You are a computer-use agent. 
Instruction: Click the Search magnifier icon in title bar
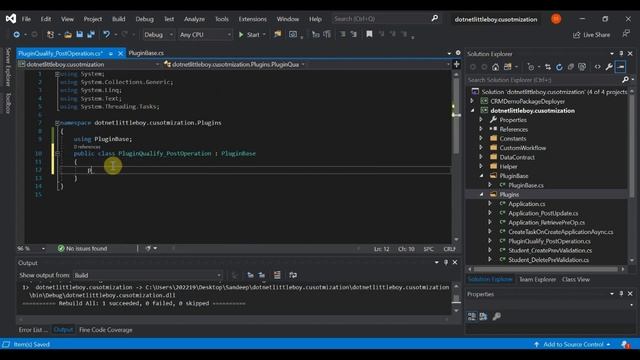click(x=435, y=18)
